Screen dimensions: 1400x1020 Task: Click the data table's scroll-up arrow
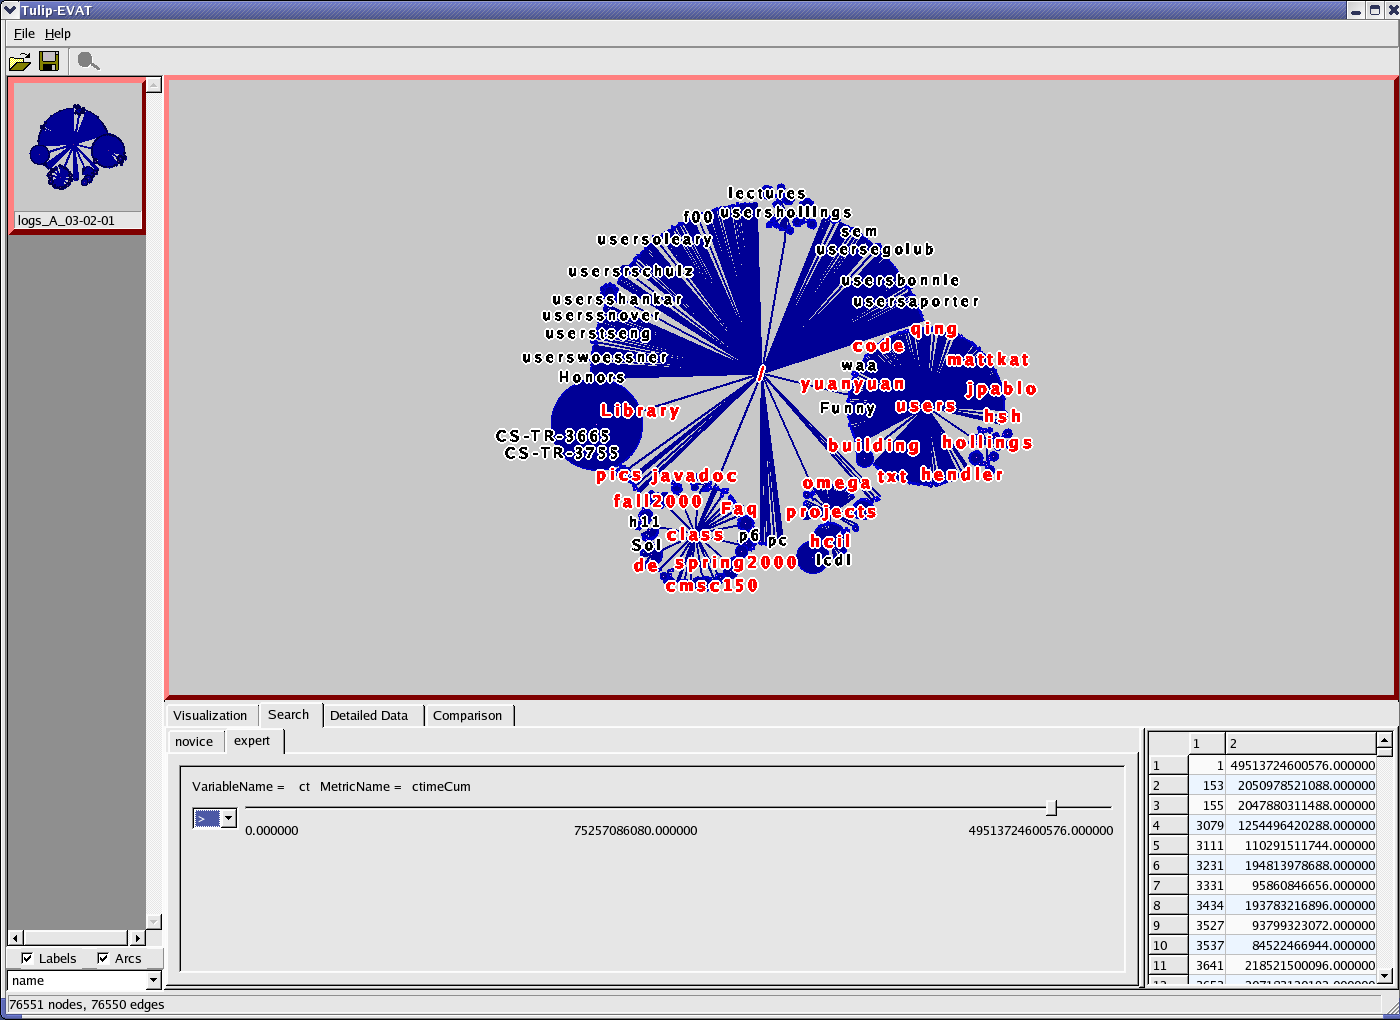(x=1384, y=740)
